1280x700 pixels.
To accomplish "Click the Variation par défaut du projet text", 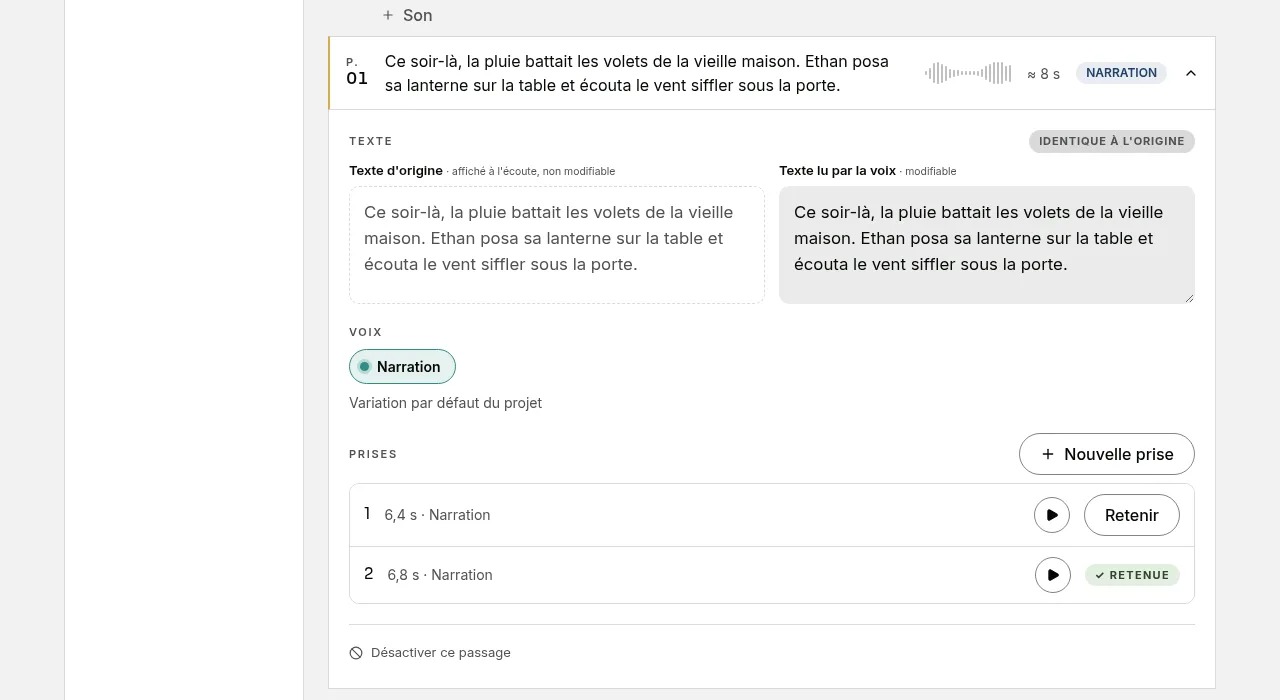I will [x=445, y=403].
